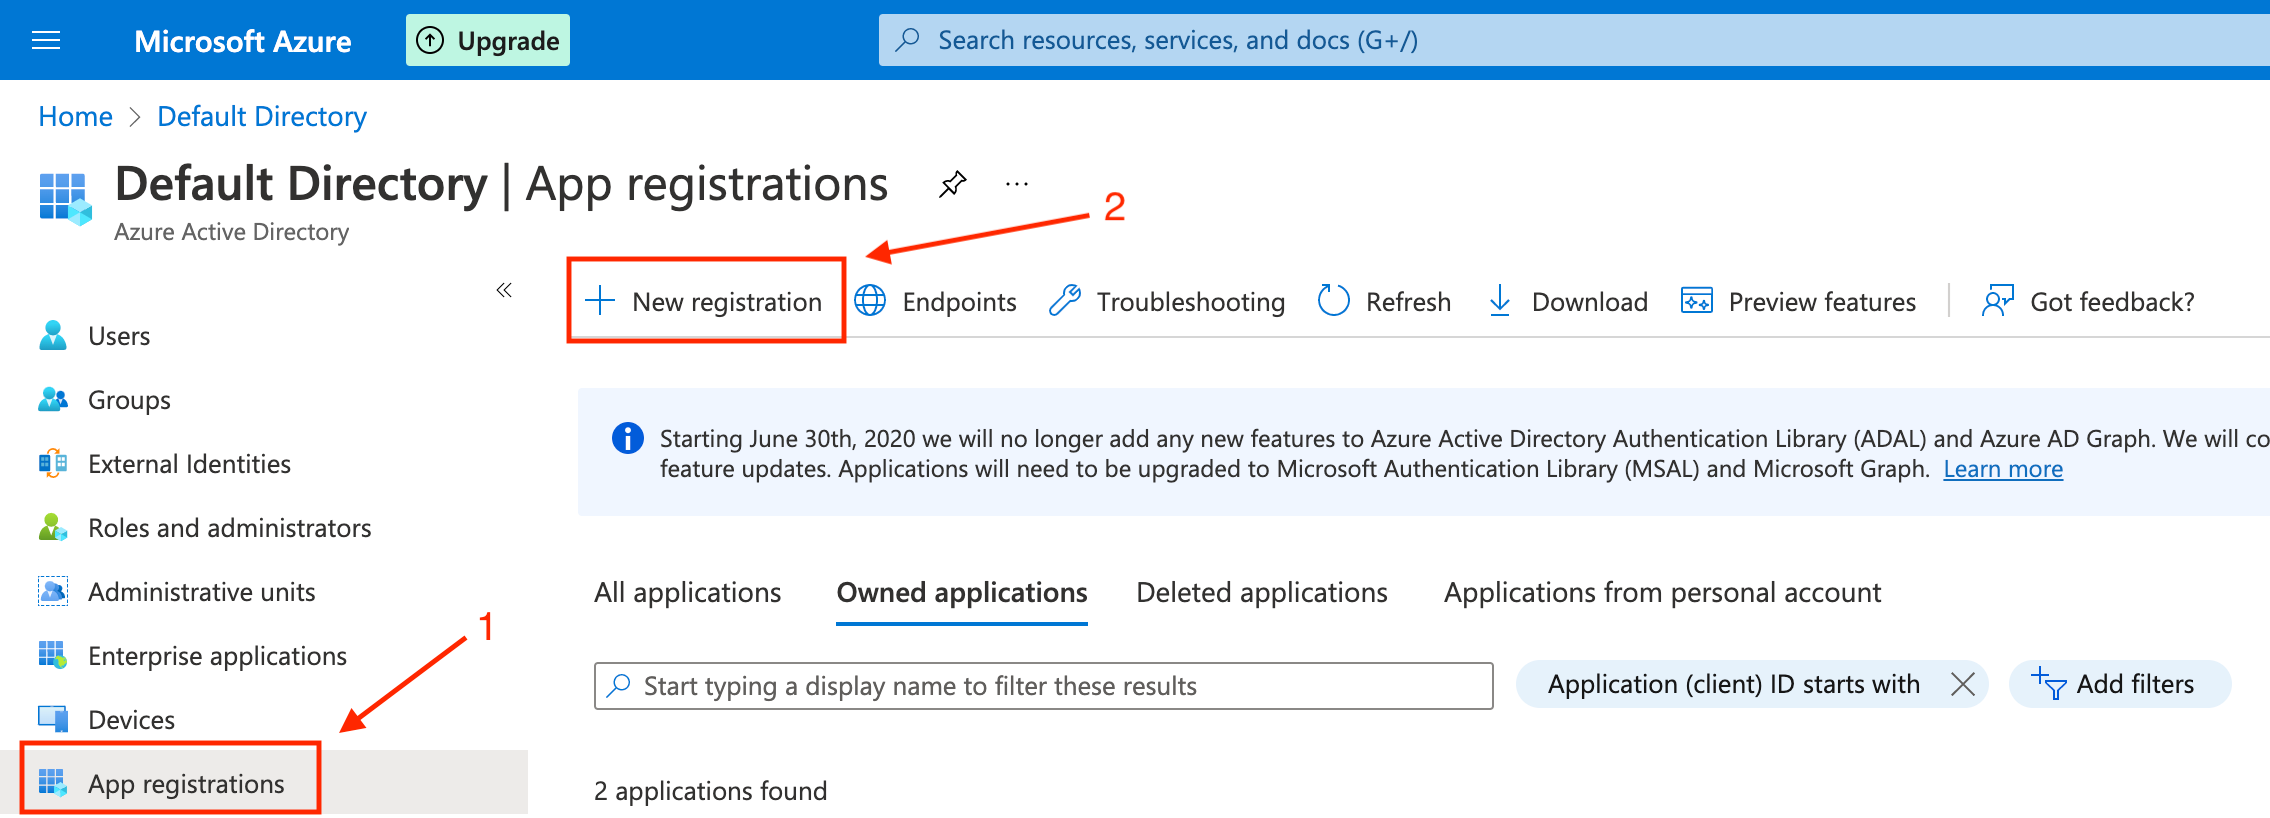Switch to All applications tab
This screenshot has width=2270, height=818.
[x=687, y=592]
